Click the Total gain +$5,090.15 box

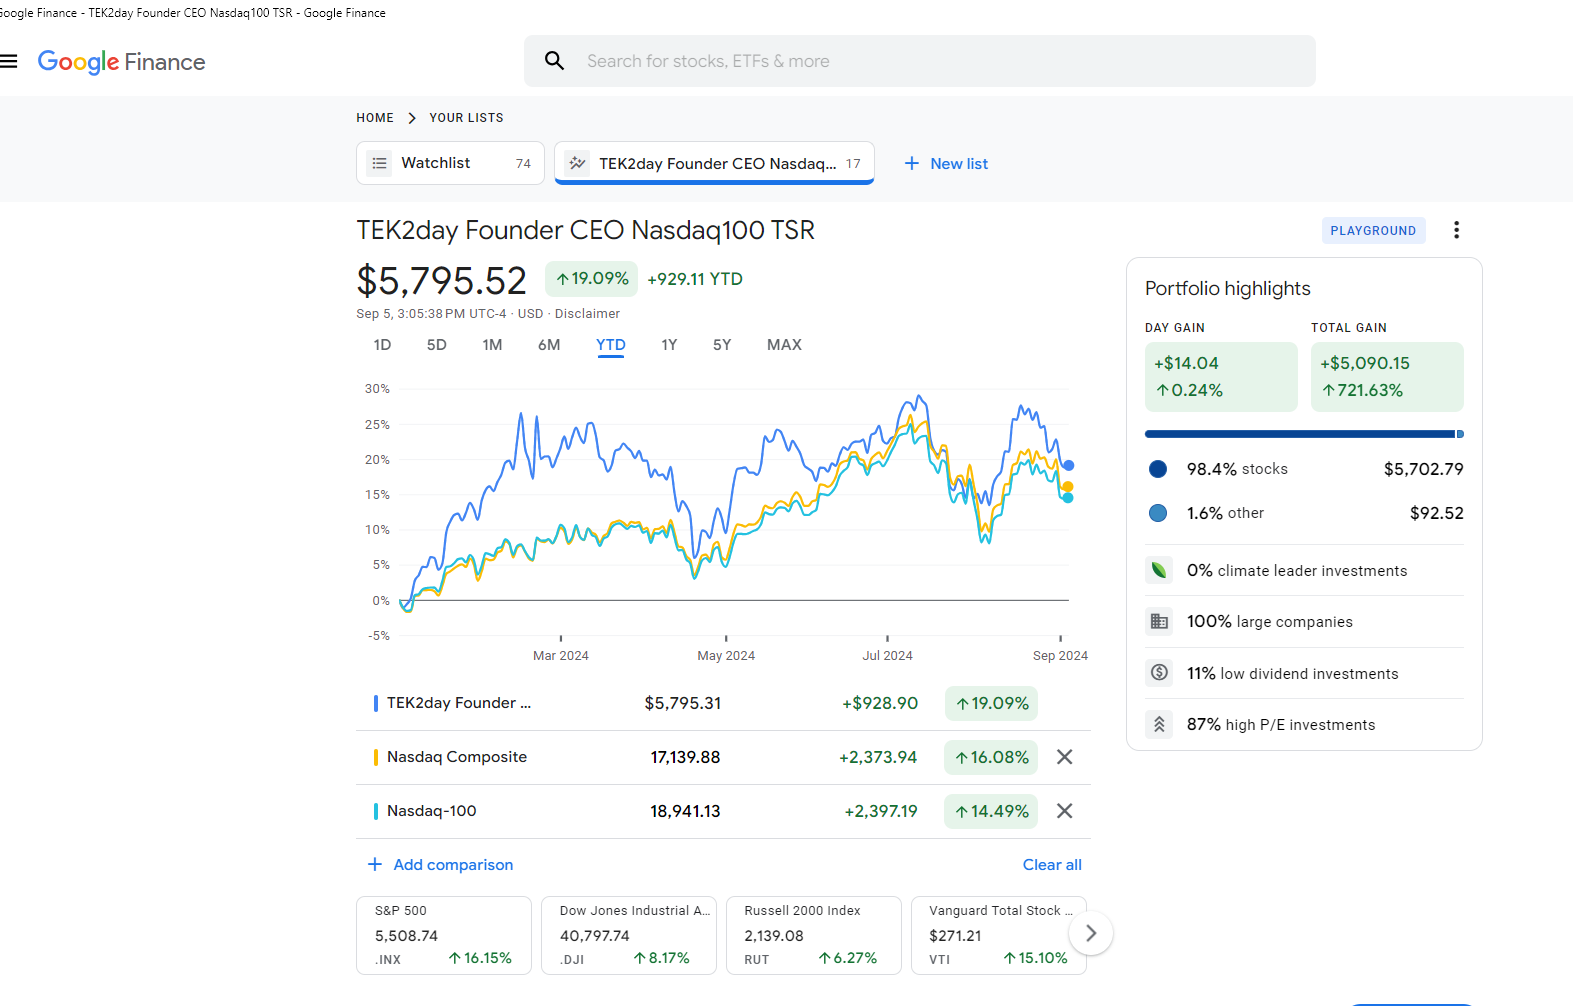[x=1387, y=377]
